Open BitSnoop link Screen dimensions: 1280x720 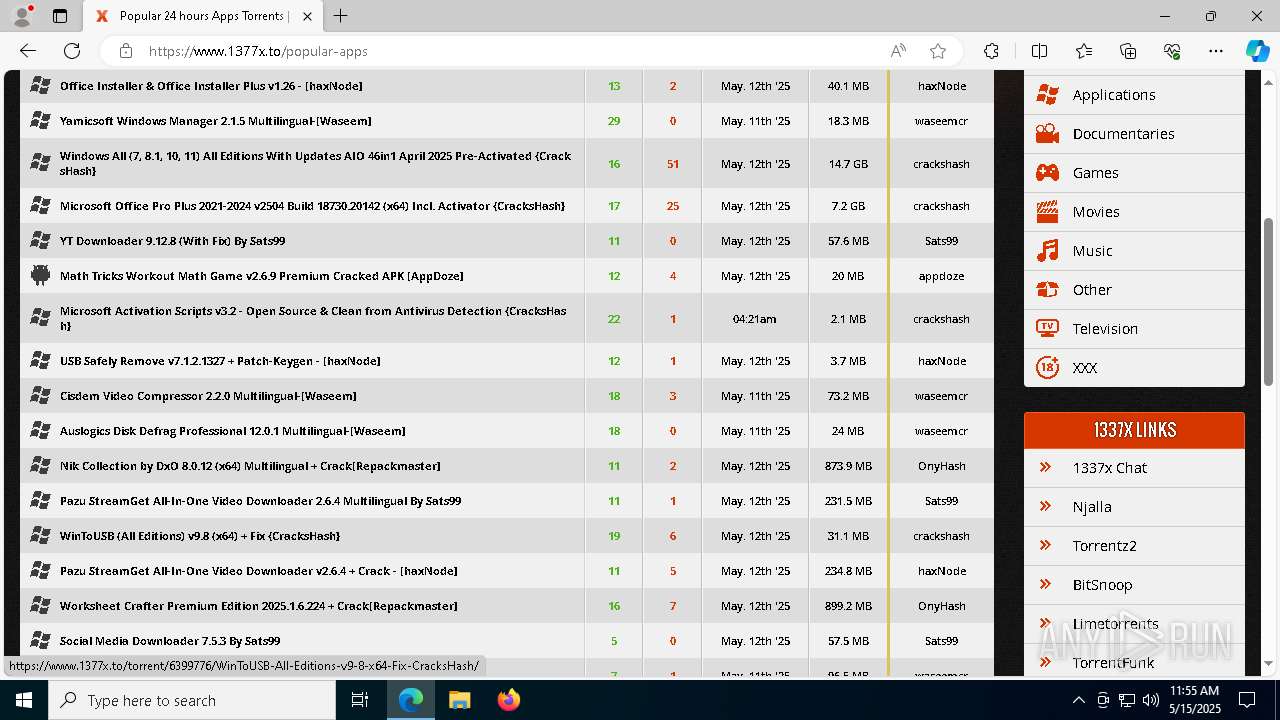(1102, 585)
